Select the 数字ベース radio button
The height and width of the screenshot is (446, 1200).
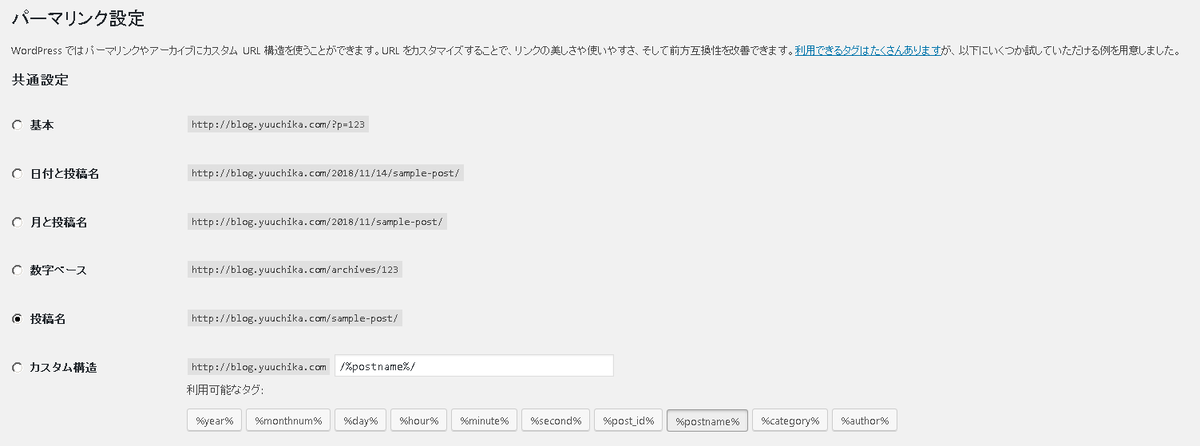tap(16, 270)
